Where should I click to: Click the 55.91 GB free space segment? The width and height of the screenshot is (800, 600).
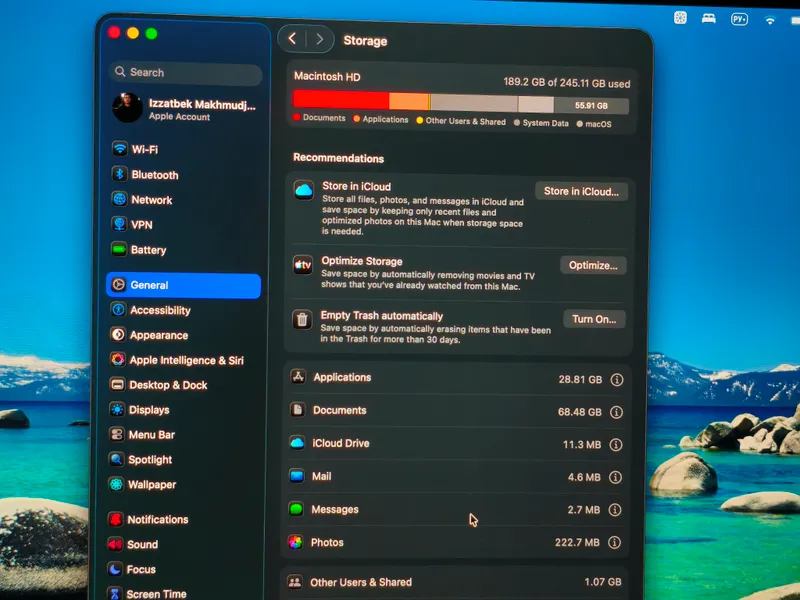tap(591, 106)
